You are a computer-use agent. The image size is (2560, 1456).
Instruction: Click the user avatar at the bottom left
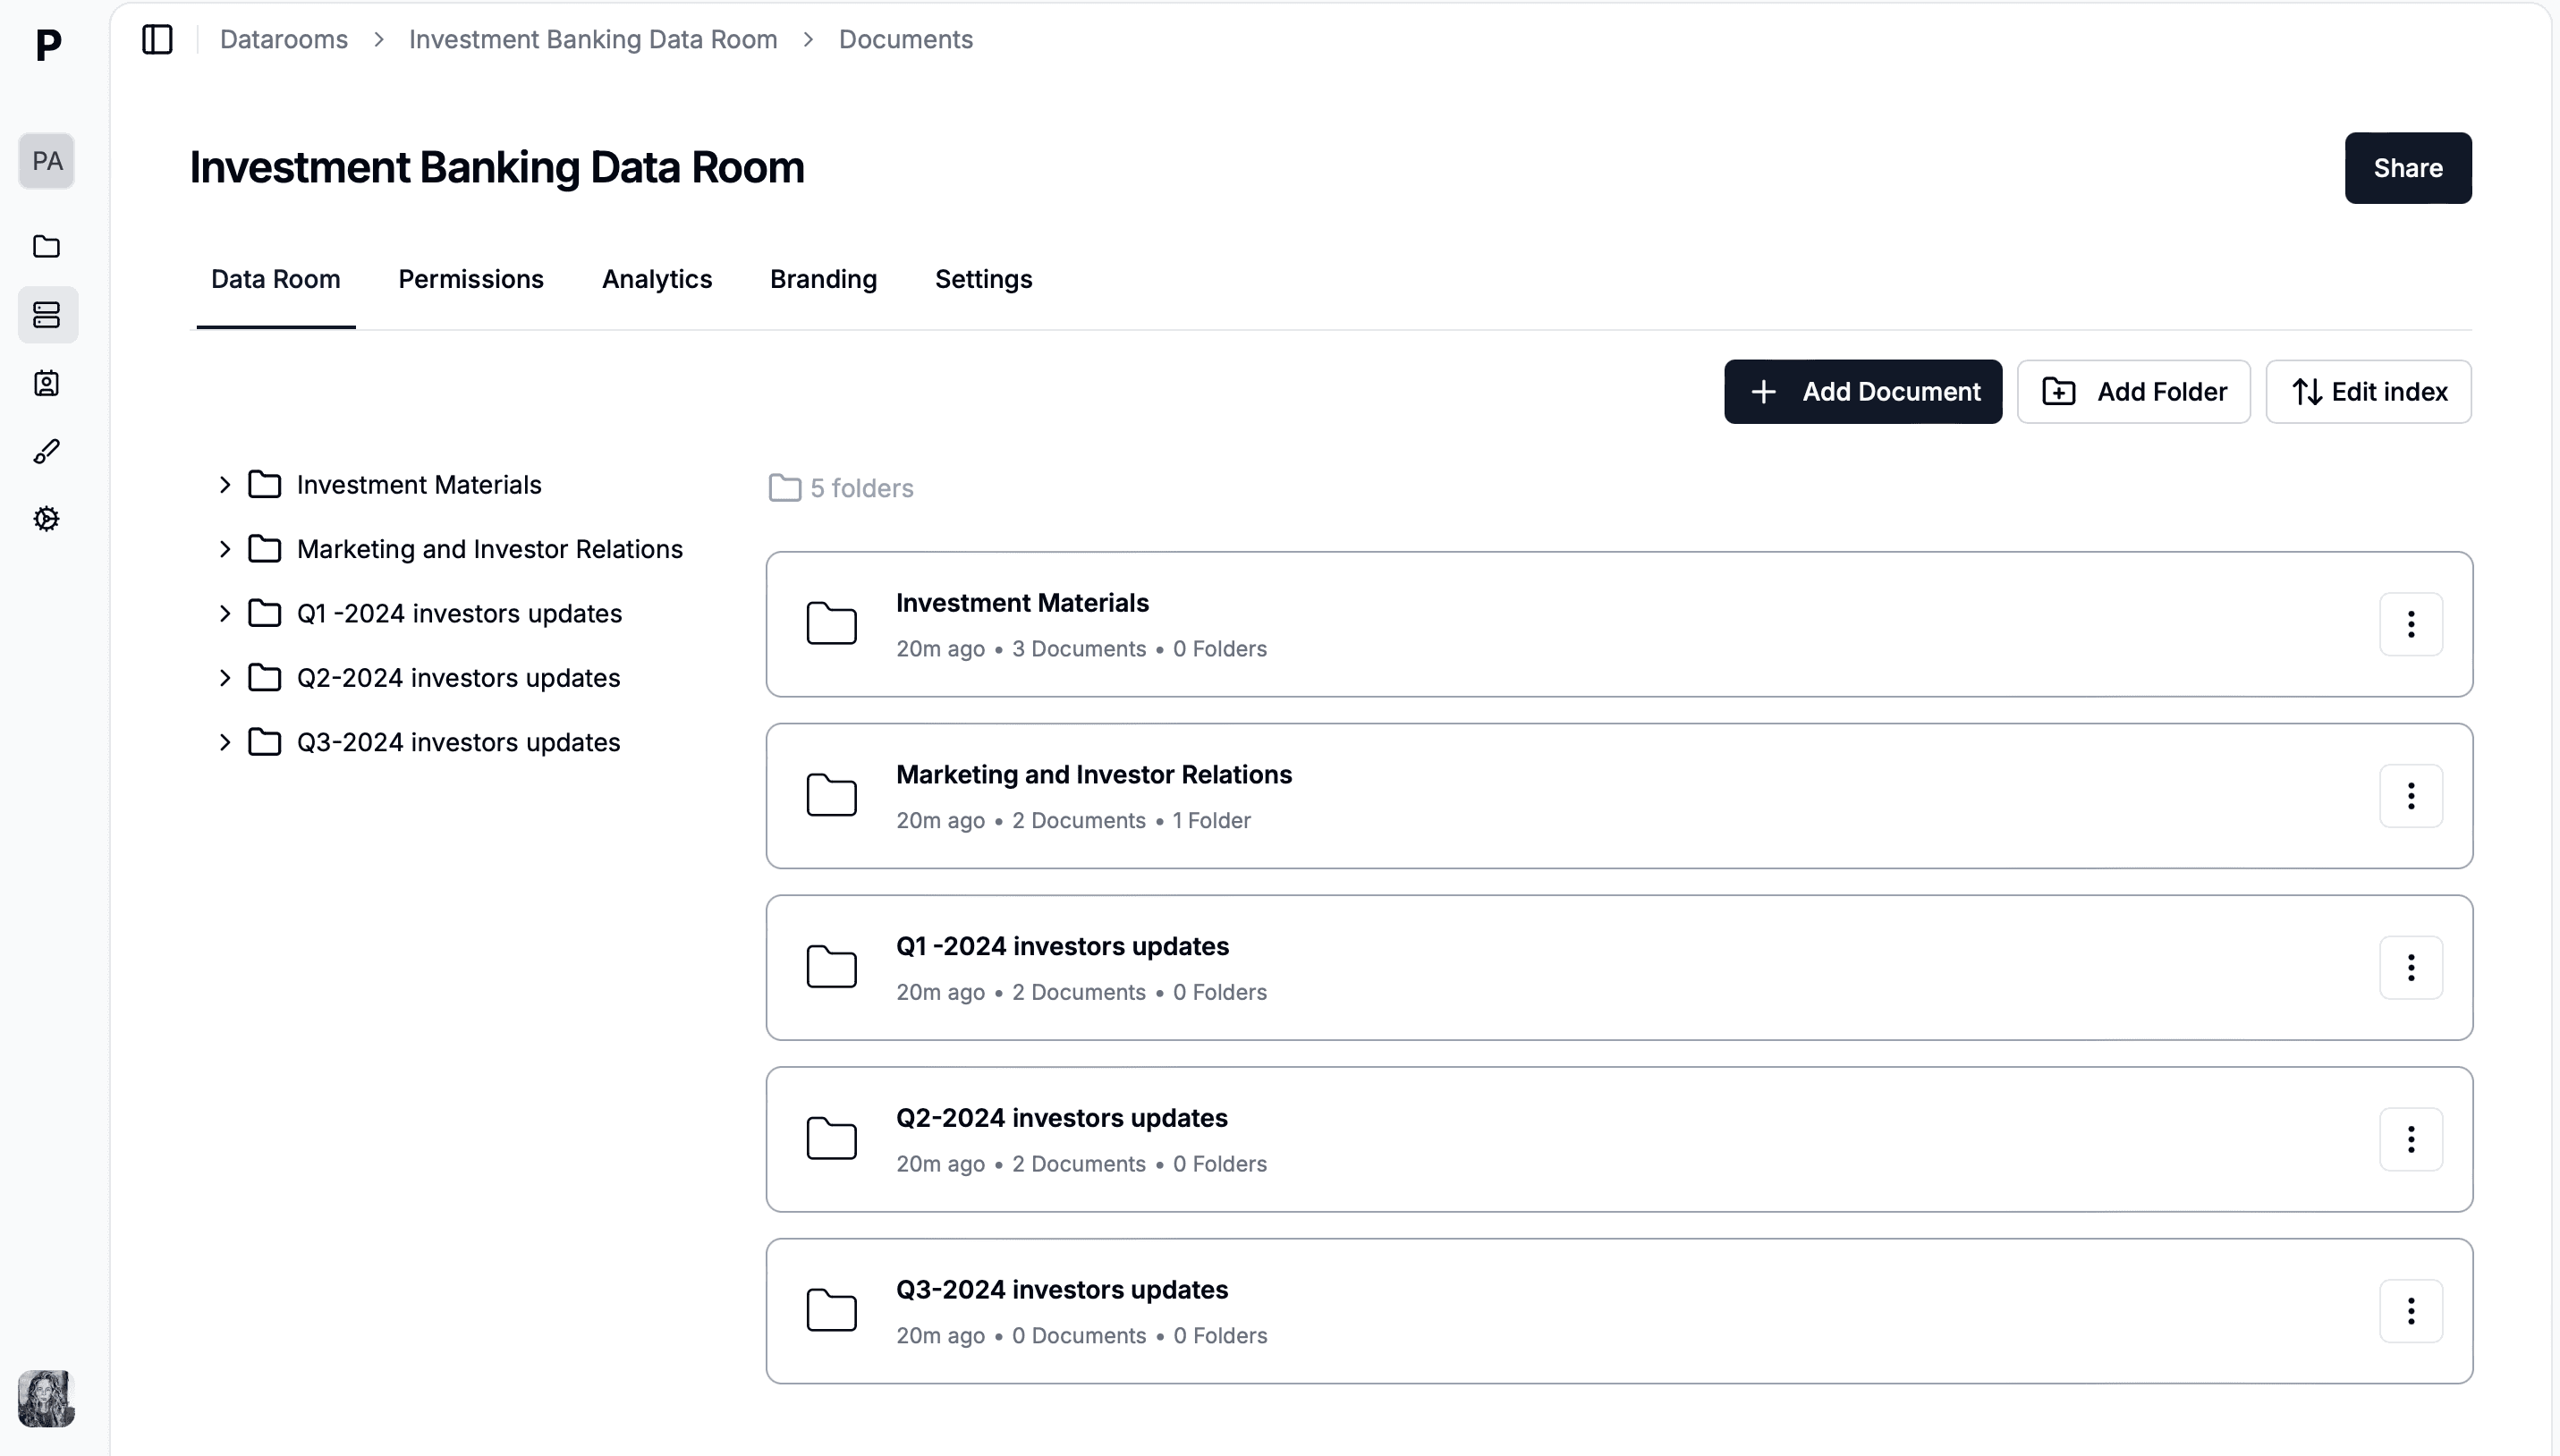tap(47, 1398)
